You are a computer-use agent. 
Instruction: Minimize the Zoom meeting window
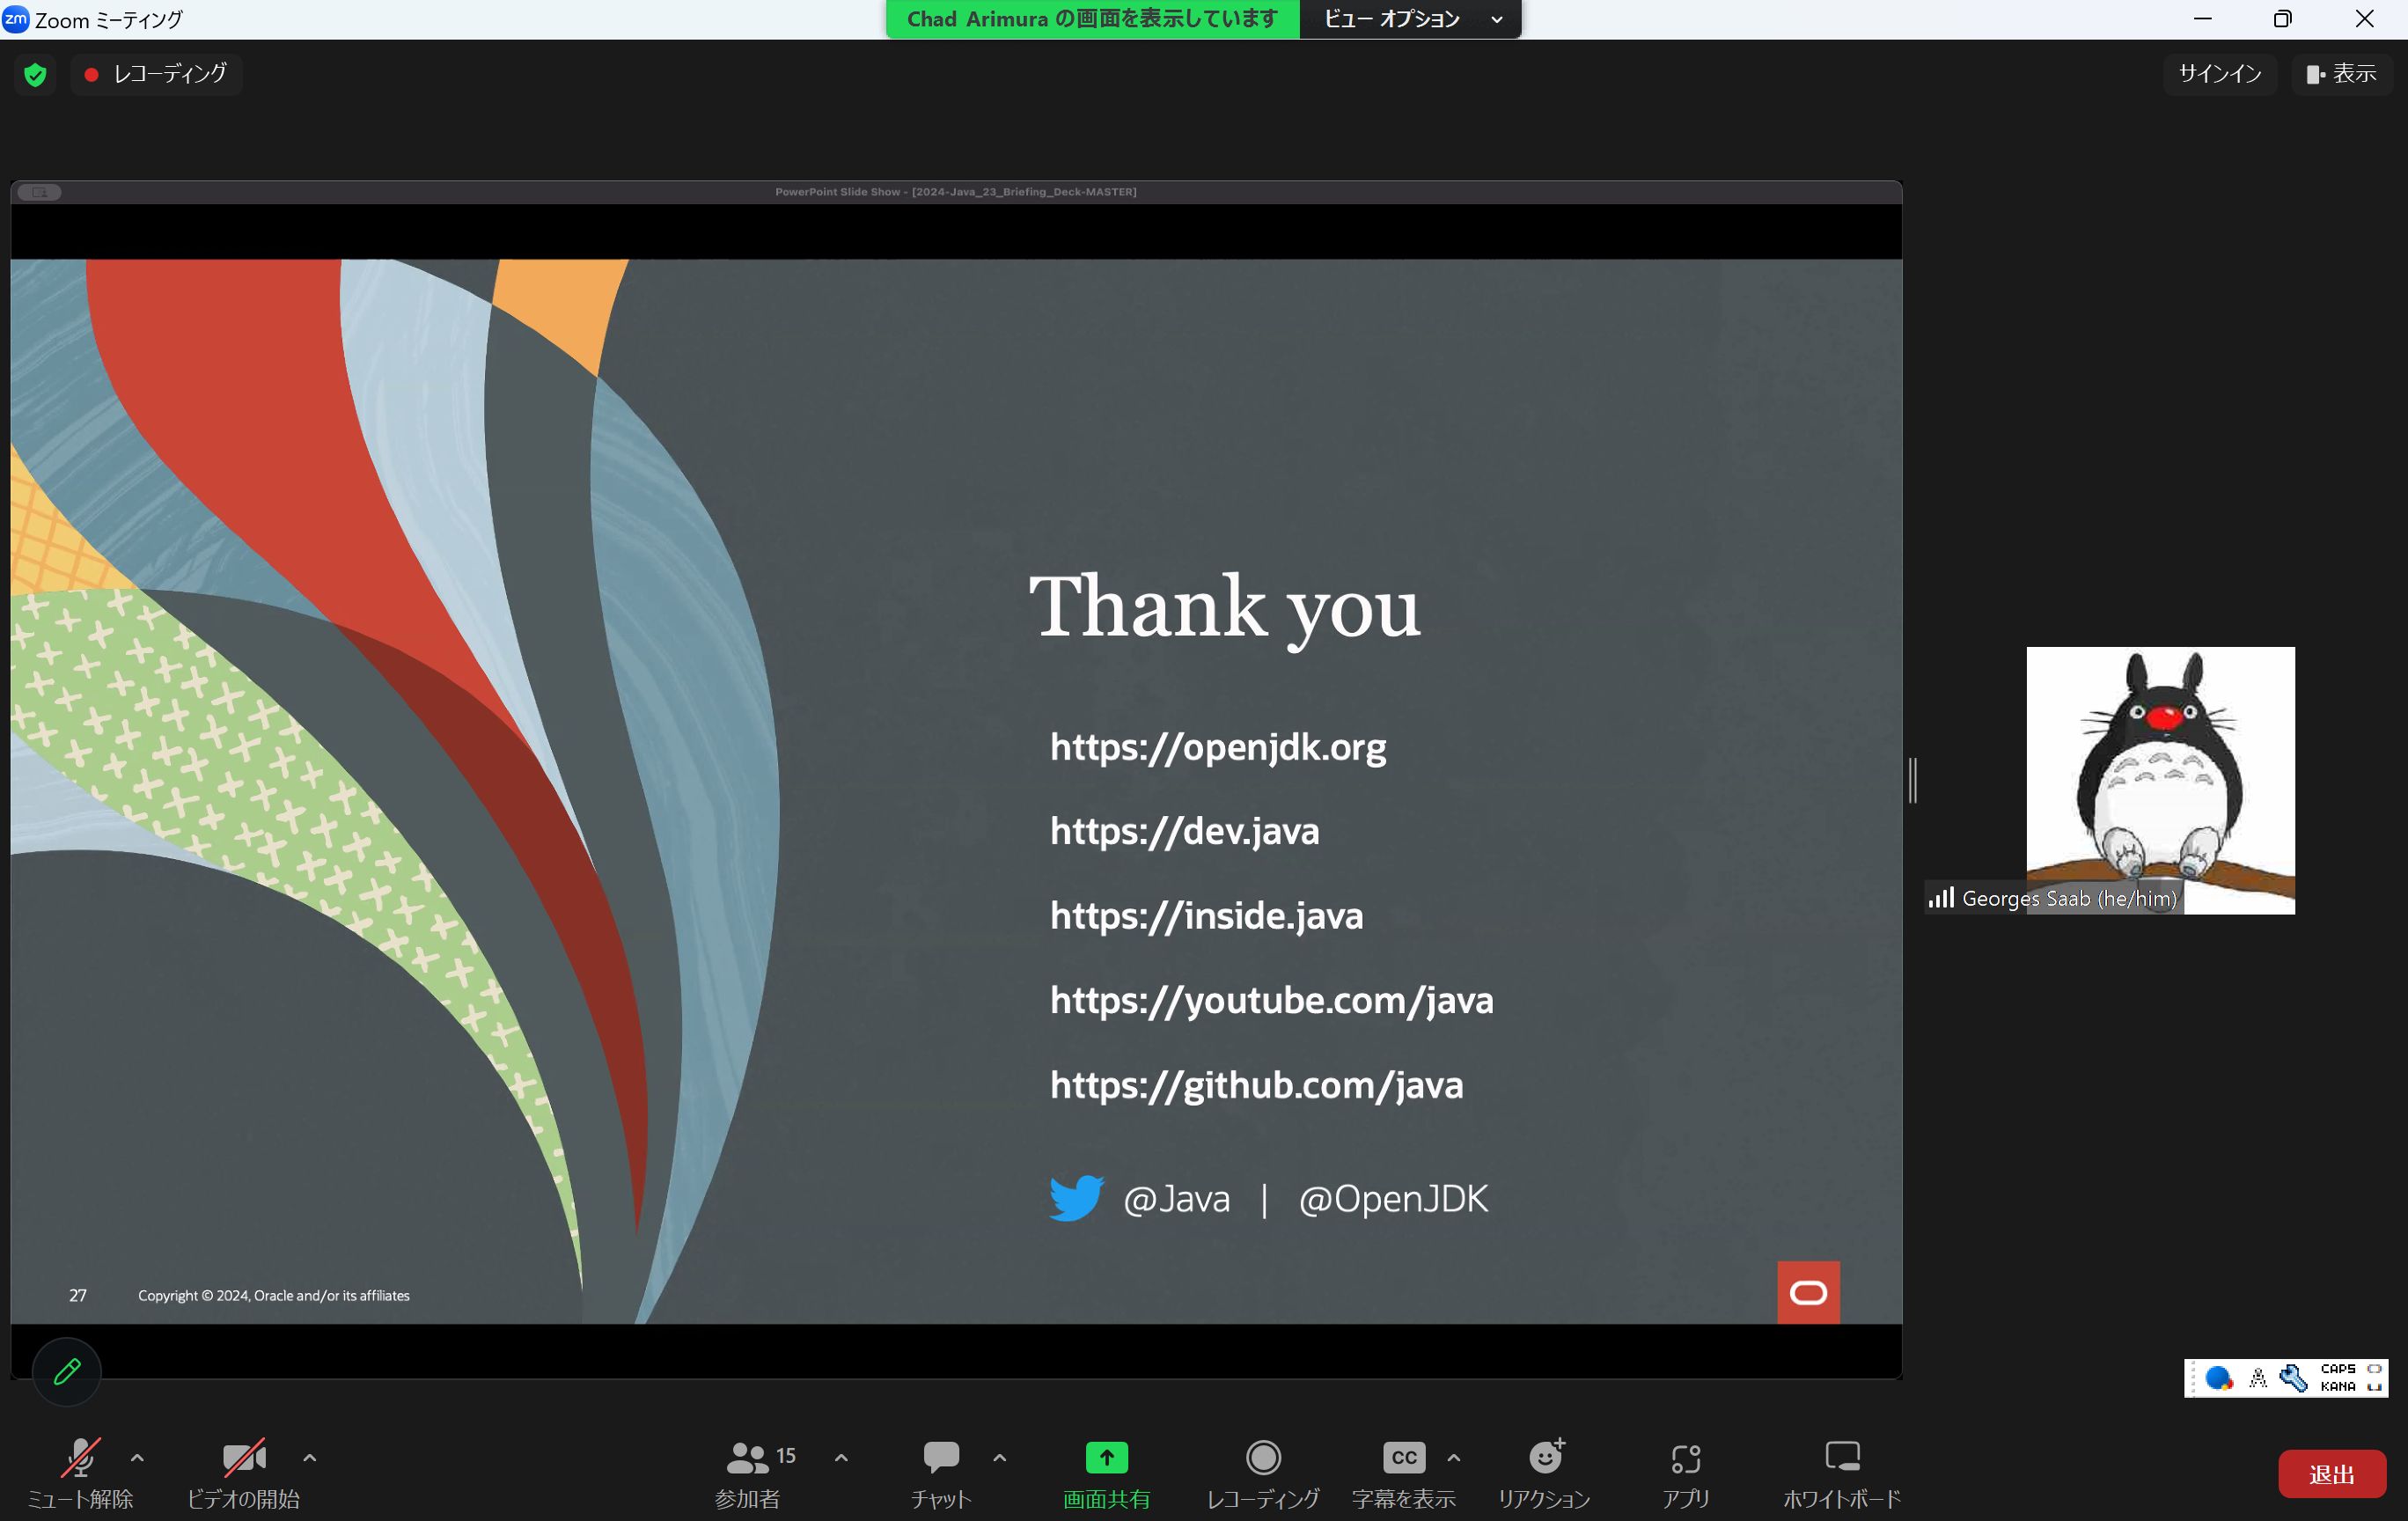[x=2202, y=19]
